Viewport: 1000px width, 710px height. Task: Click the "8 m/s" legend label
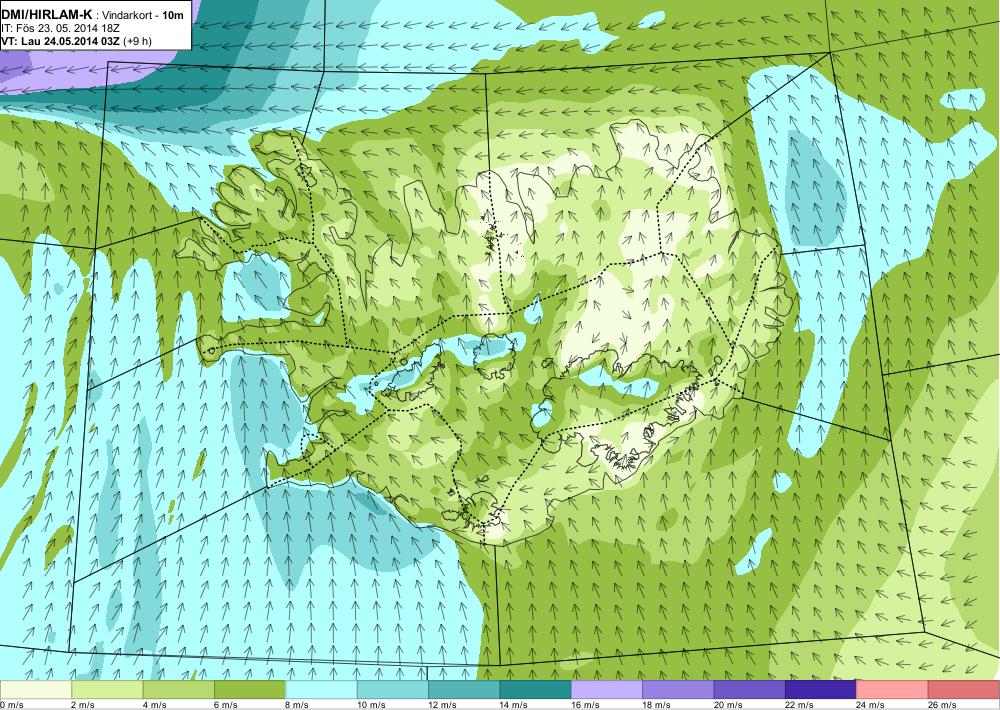point(297,705)
